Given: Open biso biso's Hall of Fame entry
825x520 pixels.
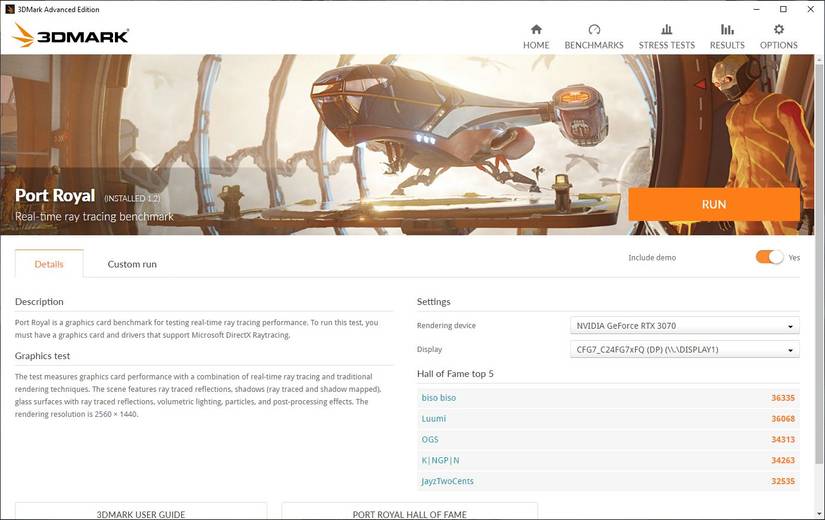Looking at the screenshot, I should tap(439, 398).
